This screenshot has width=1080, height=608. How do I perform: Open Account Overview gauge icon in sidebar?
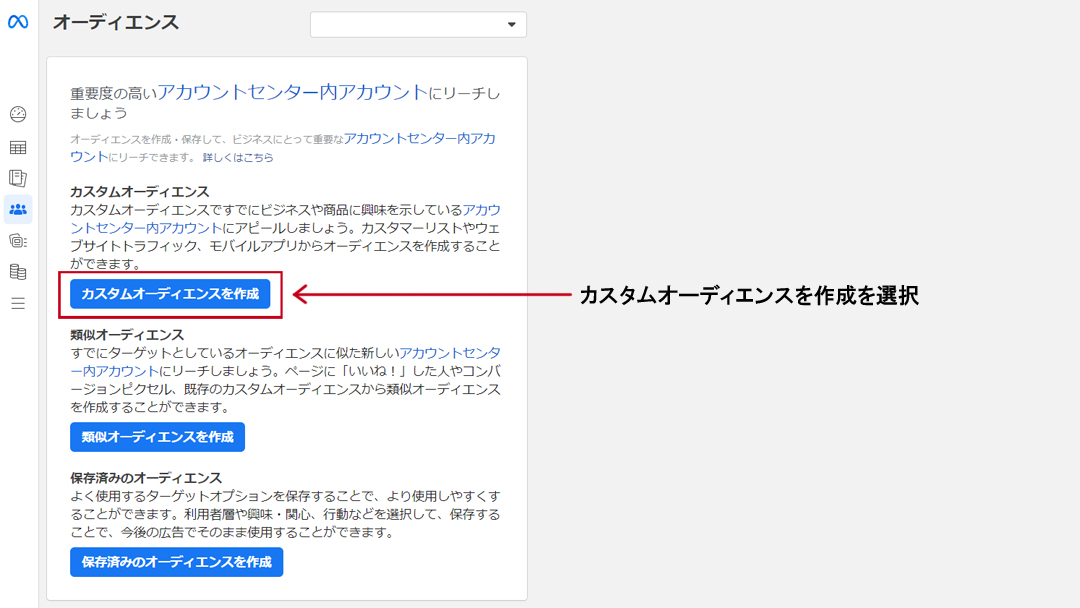pyautogui.click(x=18, y=114)
